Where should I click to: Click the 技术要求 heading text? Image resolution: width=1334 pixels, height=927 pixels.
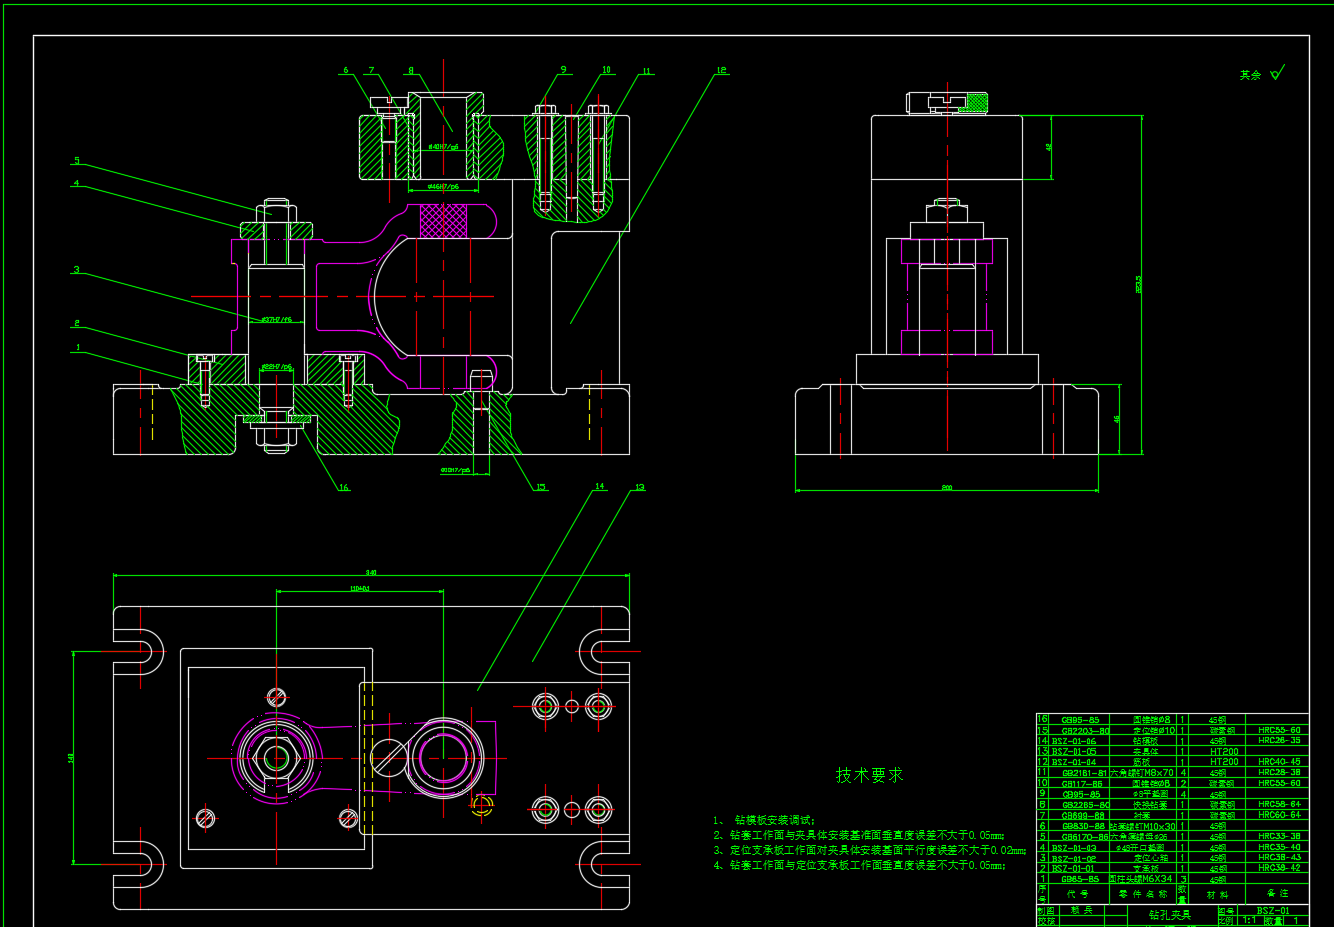(869, 775)
